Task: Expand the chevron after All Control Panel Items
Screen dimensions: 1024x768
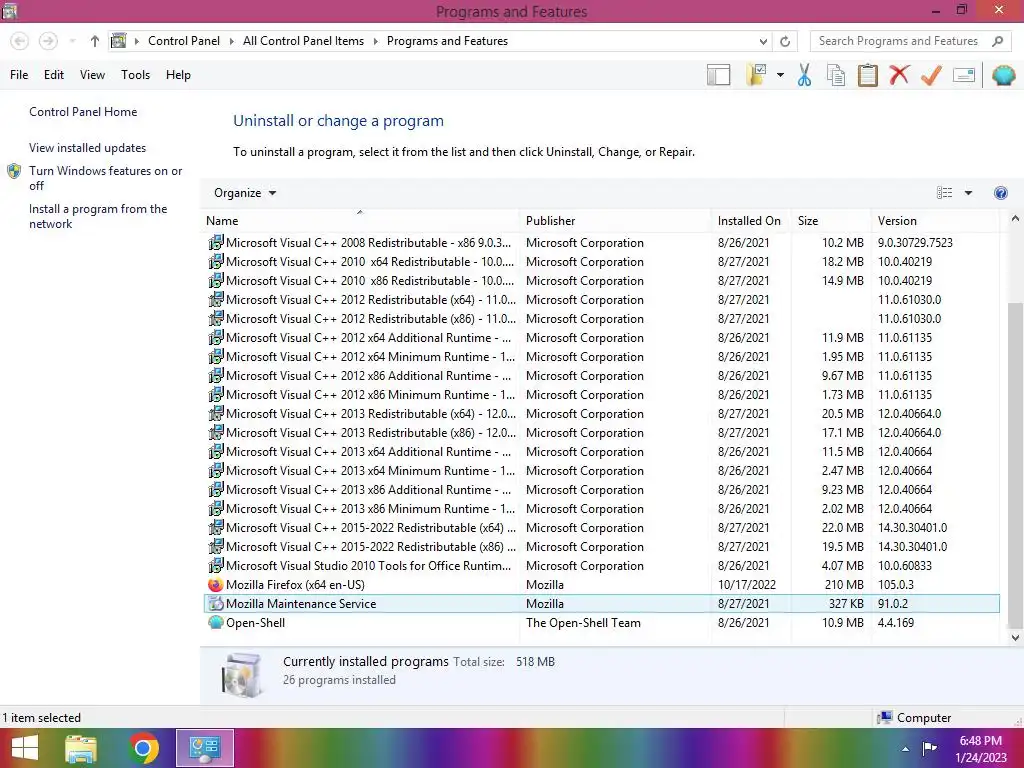Action: [376, 41]
